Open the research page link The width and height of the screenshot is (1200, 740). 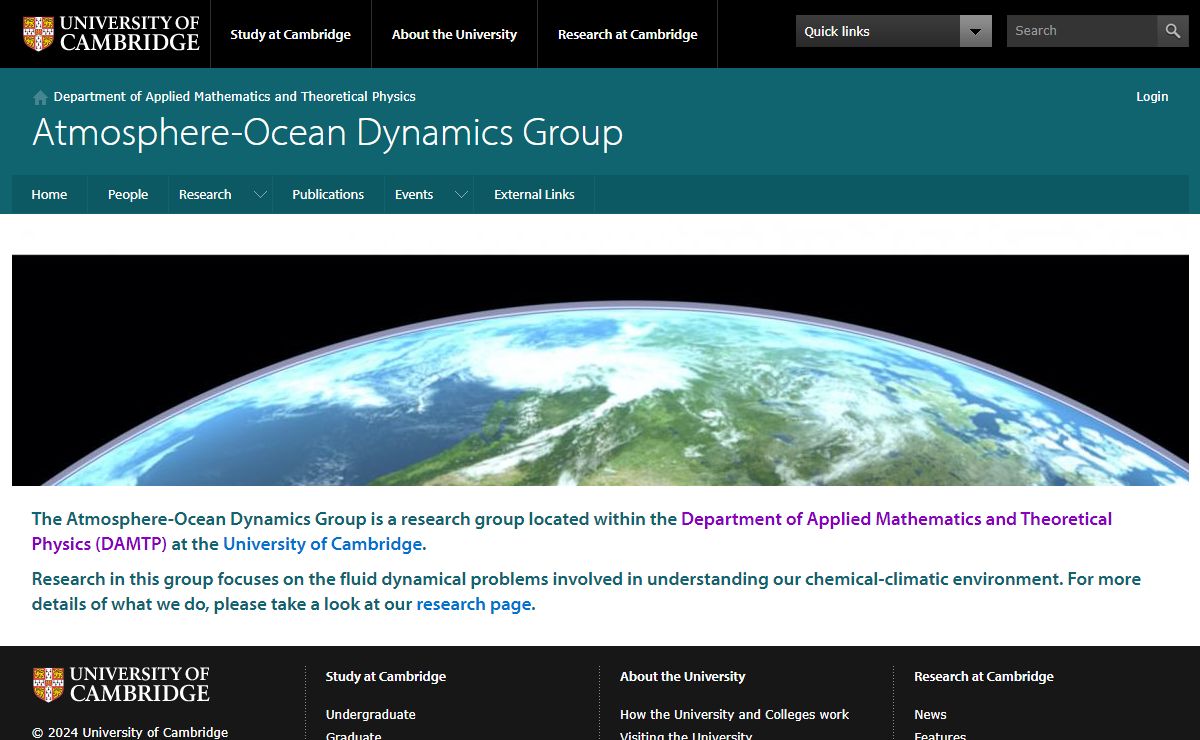(474, 605)
